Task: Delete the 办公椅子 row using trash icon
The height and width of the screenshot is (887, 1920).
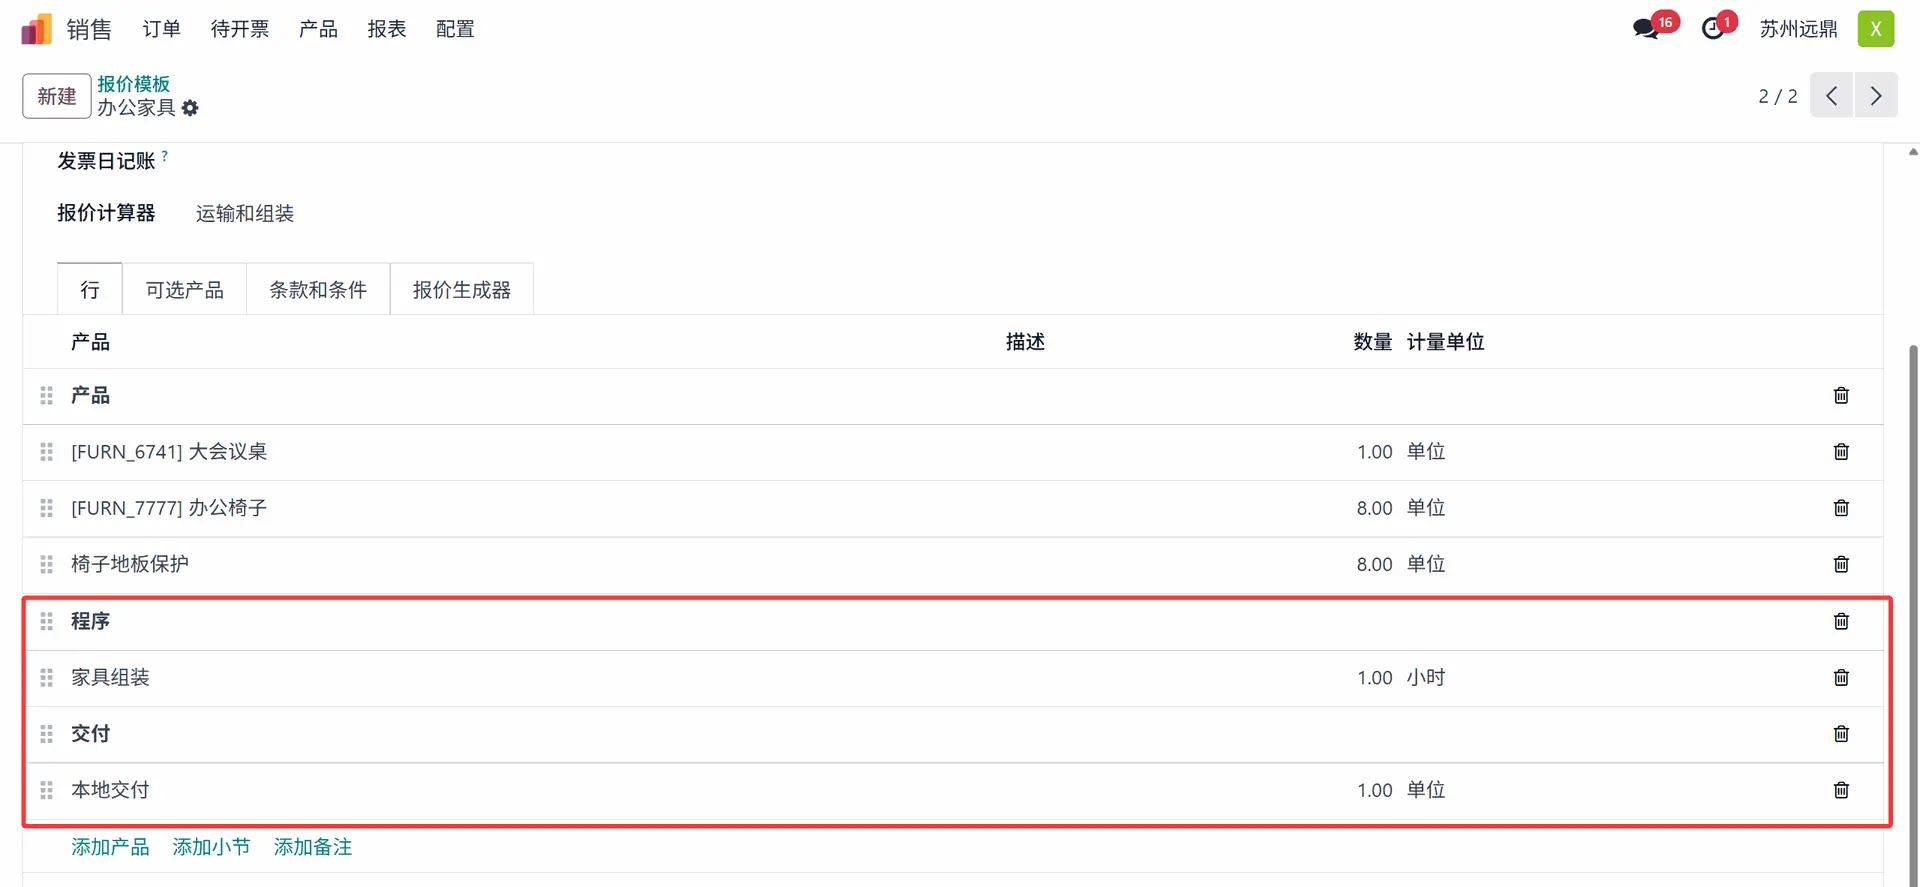Action: click(1841, 508)
